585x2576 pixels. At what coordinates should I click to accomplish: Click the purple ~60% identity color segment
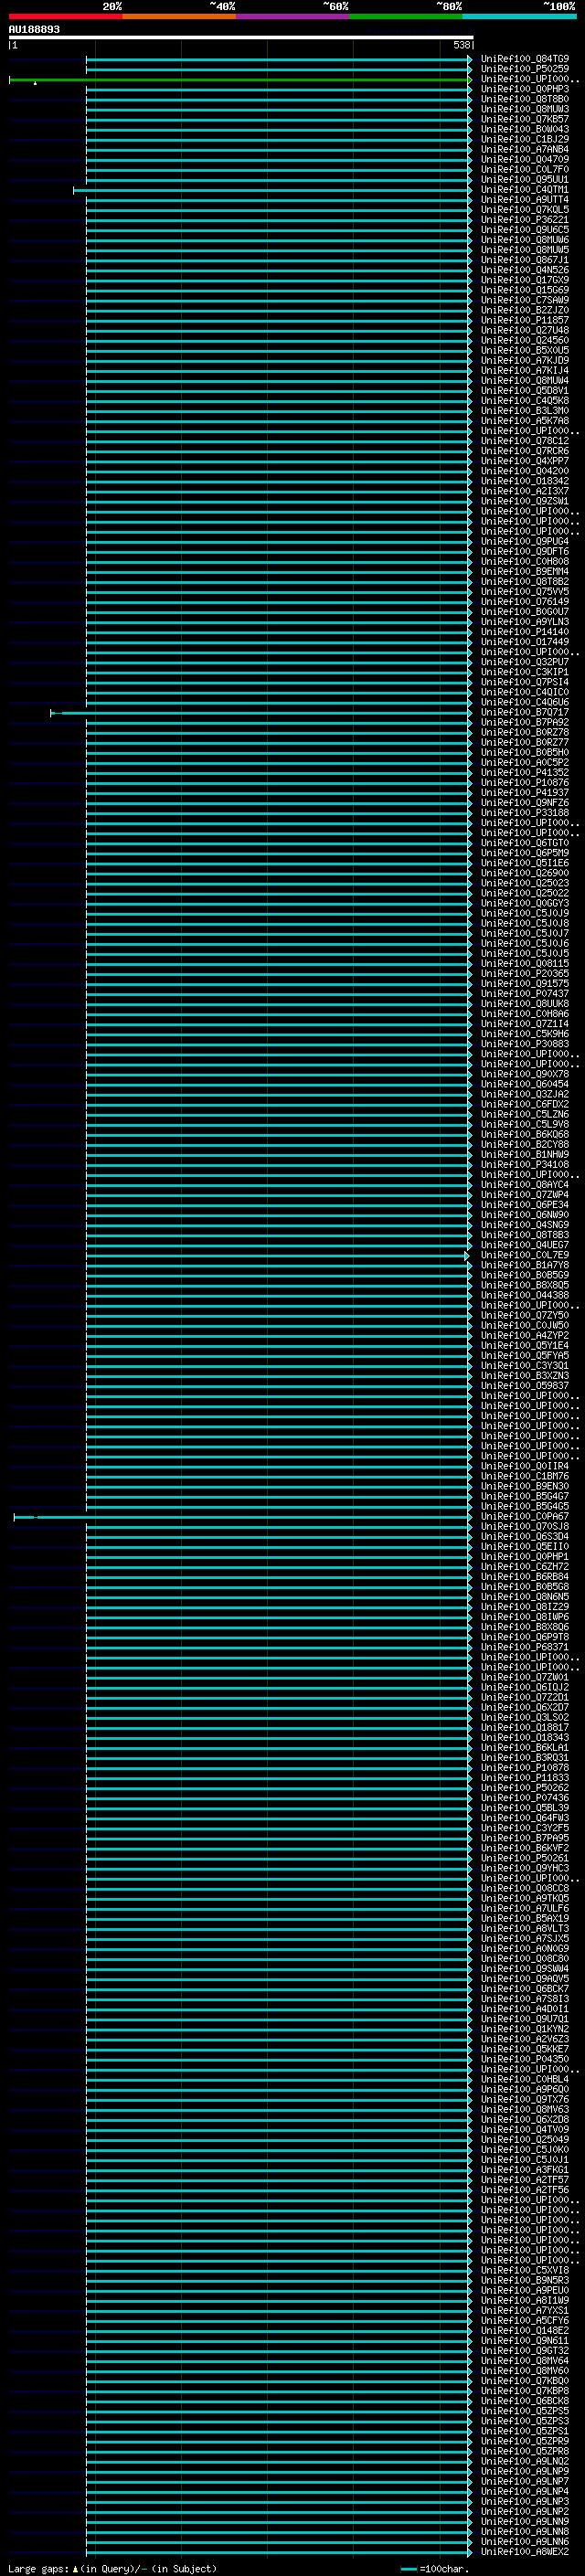coord(293,16)
